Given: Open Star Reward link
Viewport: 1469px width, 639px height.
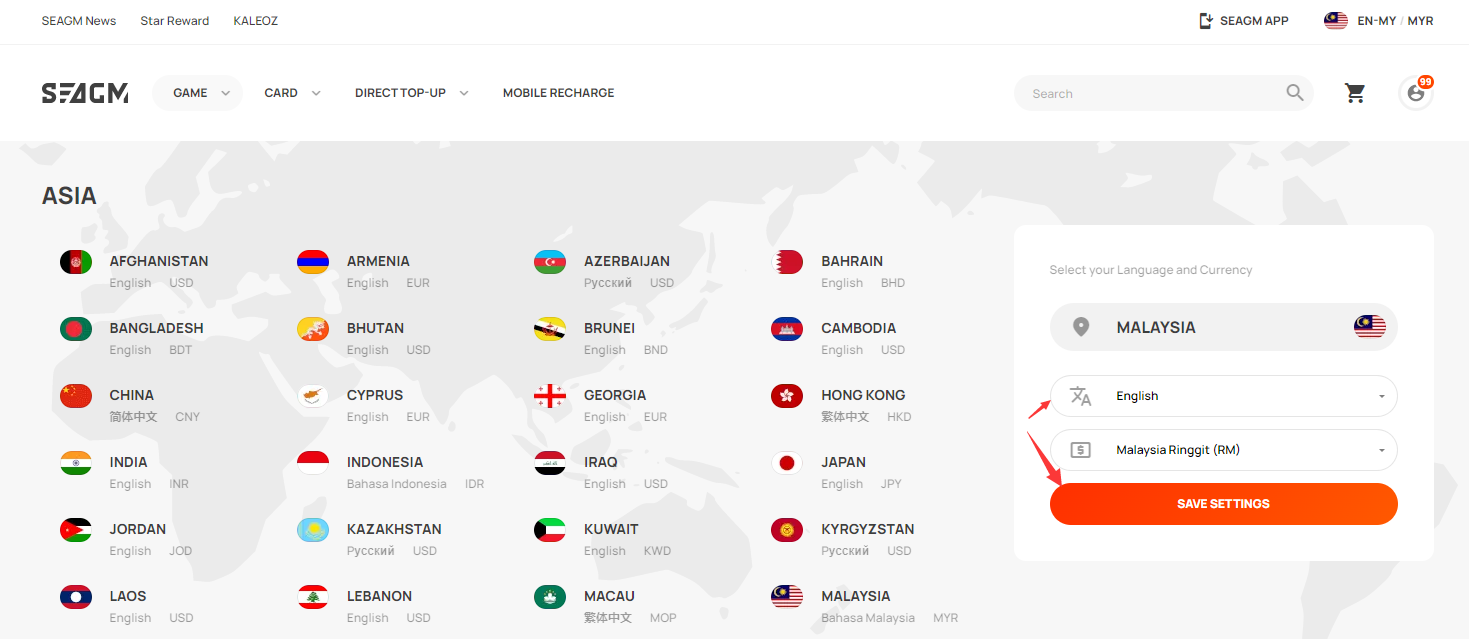Looking at the screenshot, I should [175, 21].
